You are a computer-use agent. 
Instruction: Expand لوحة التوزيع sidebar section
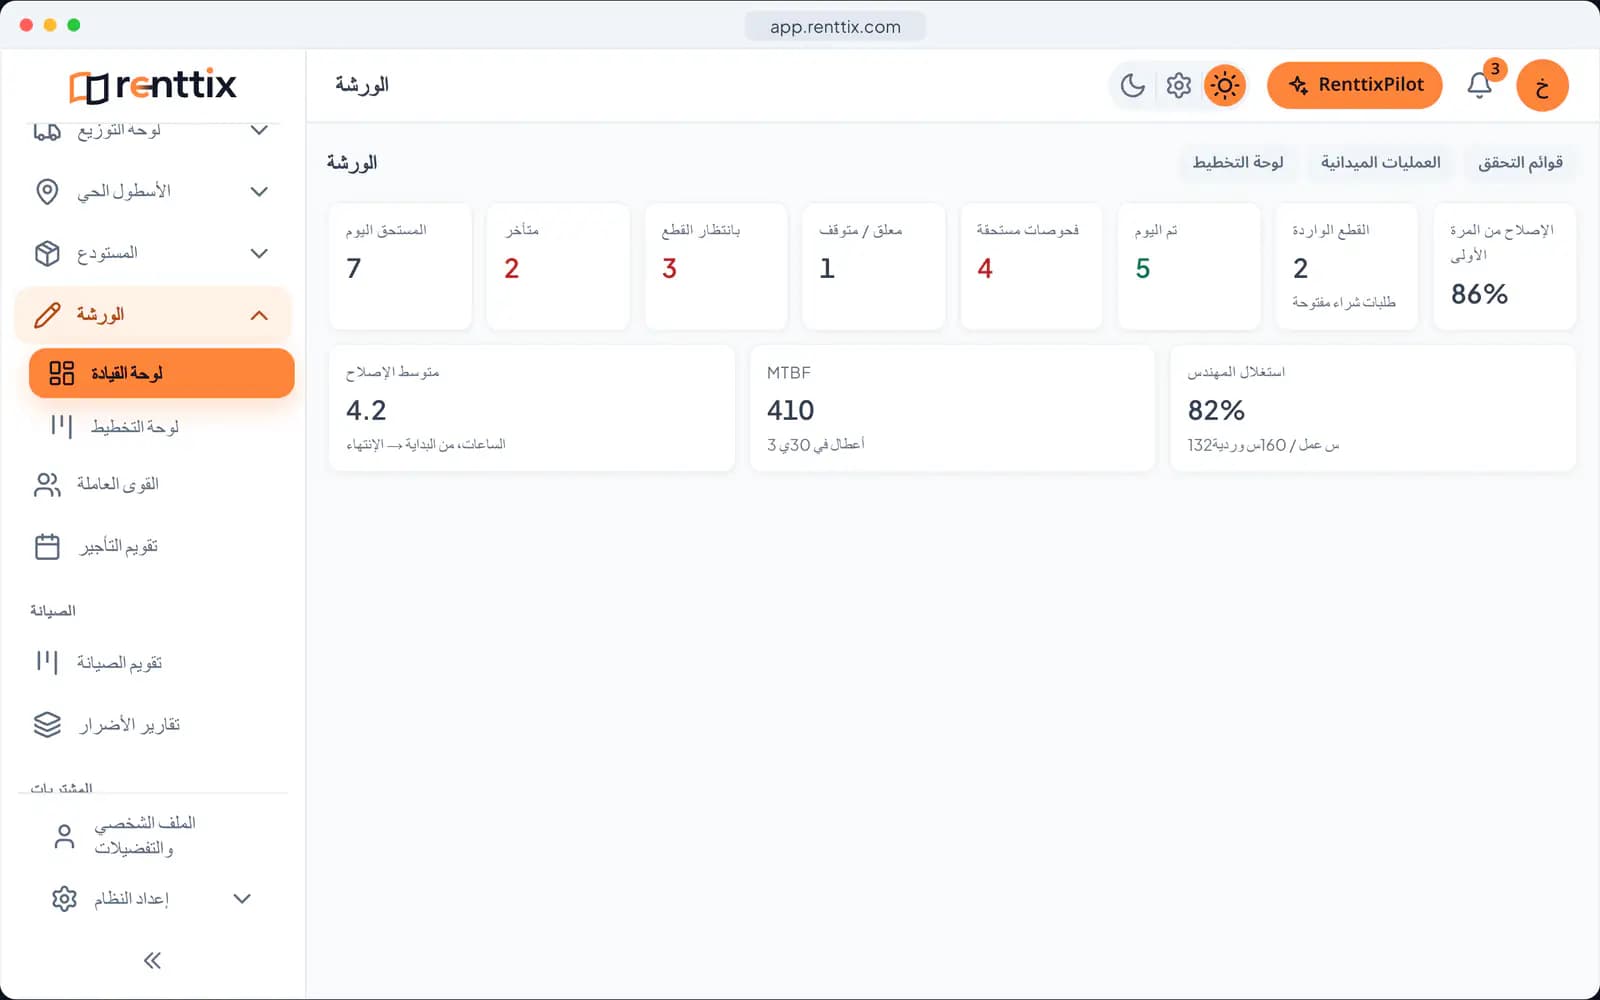coord(259,130)
